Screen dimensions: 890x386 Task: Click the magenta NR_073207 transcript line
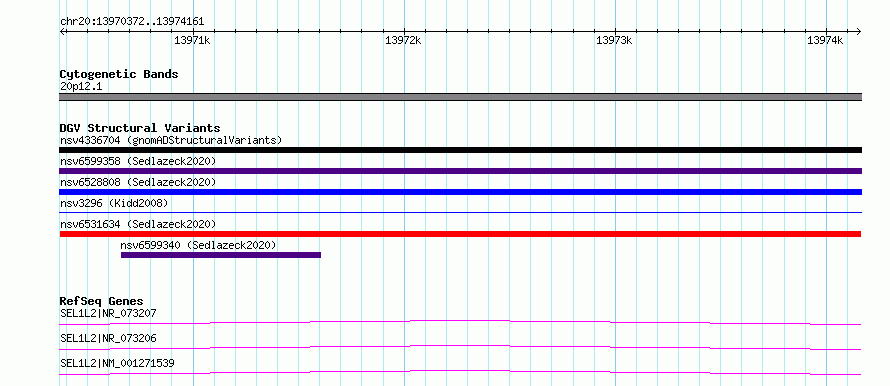pos(460,322)
